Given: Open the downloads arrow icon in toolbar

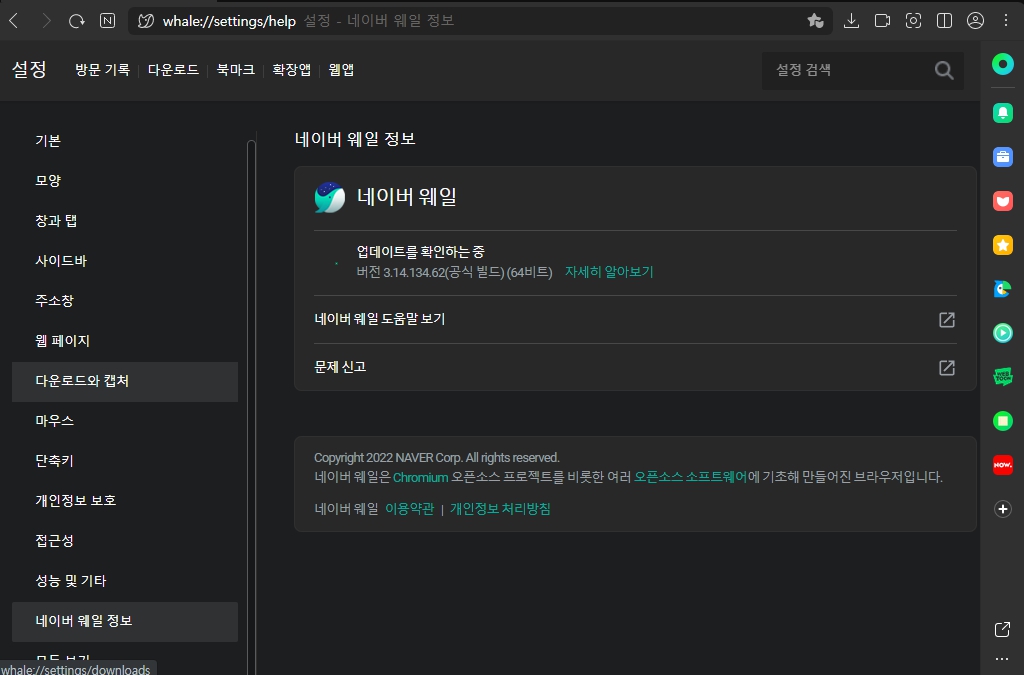Looking at the screenshot, I should [851, 21].
